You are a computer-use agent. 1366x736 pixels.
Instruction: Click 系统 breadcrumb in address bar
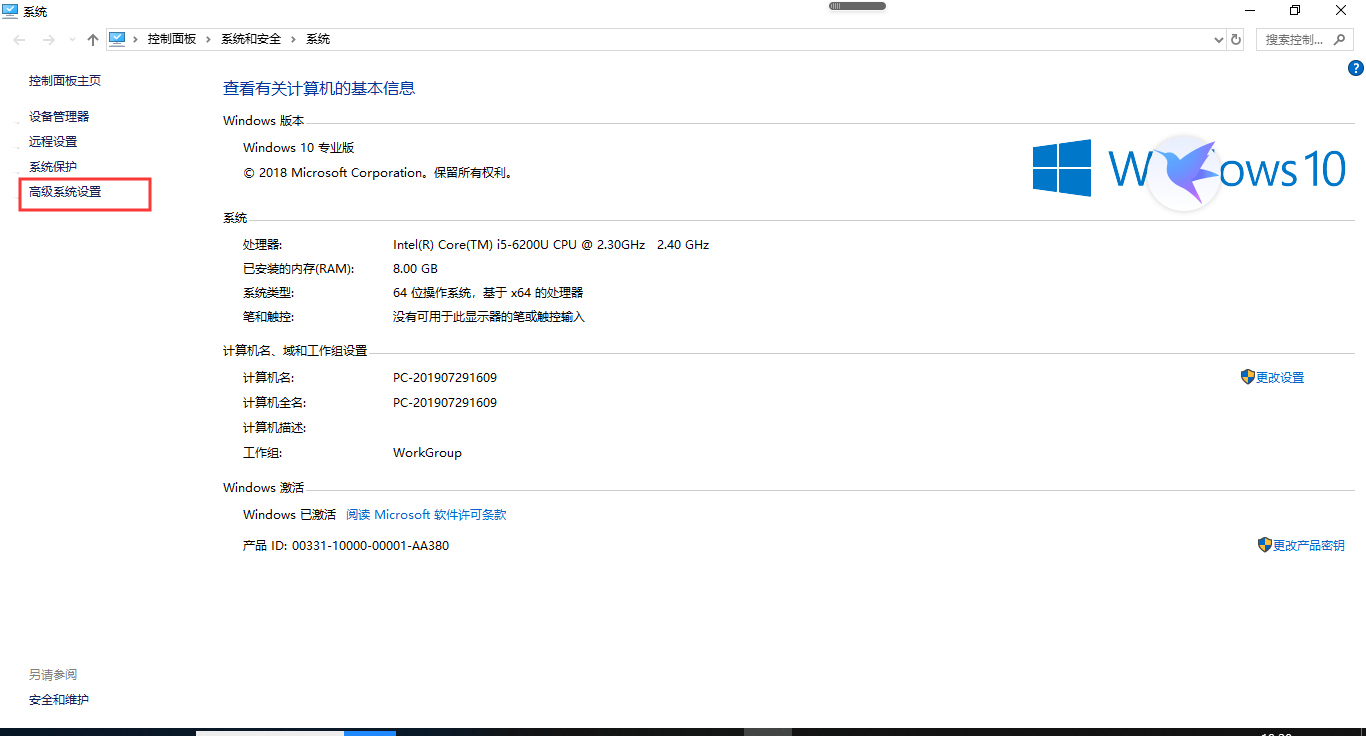tap(318, 39)
